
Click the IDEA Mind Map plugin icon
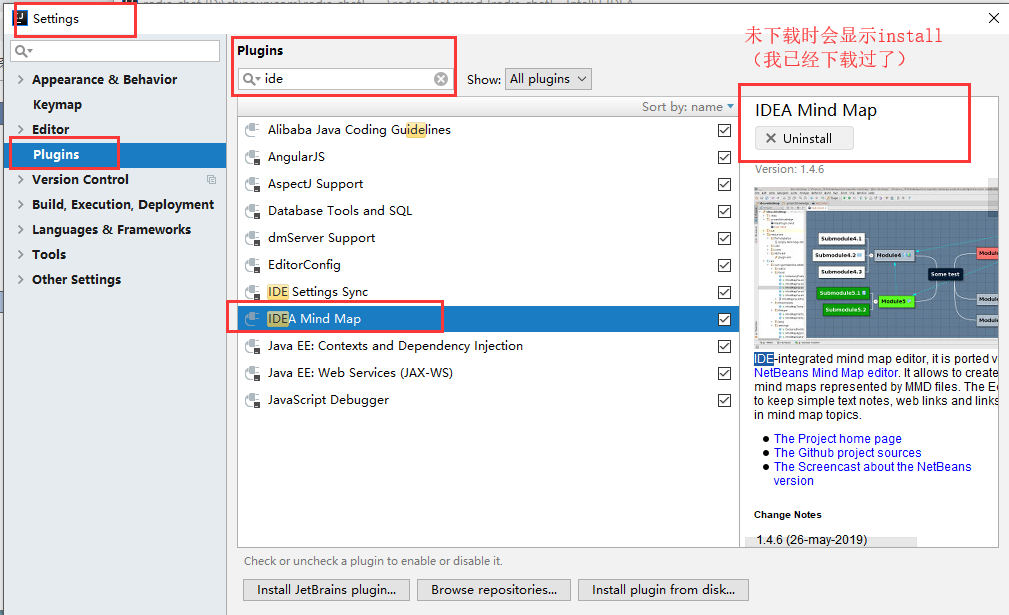point(252,319)
